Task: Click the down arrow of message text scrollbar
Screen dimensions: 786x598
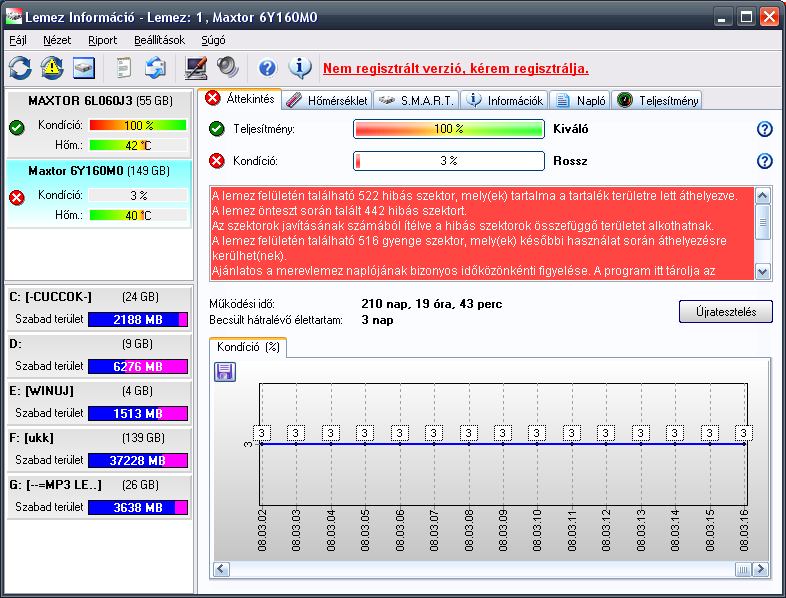Action: tap(762, 272)
